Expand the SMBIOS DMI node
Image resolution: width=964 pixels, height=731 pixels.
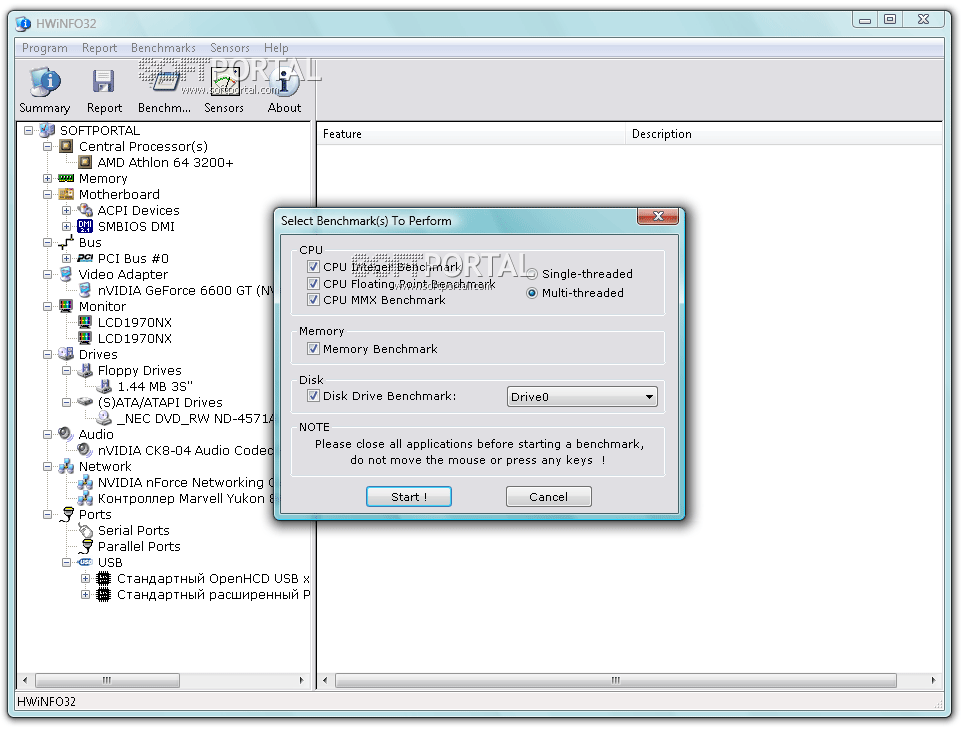click(x=66, y=226)
